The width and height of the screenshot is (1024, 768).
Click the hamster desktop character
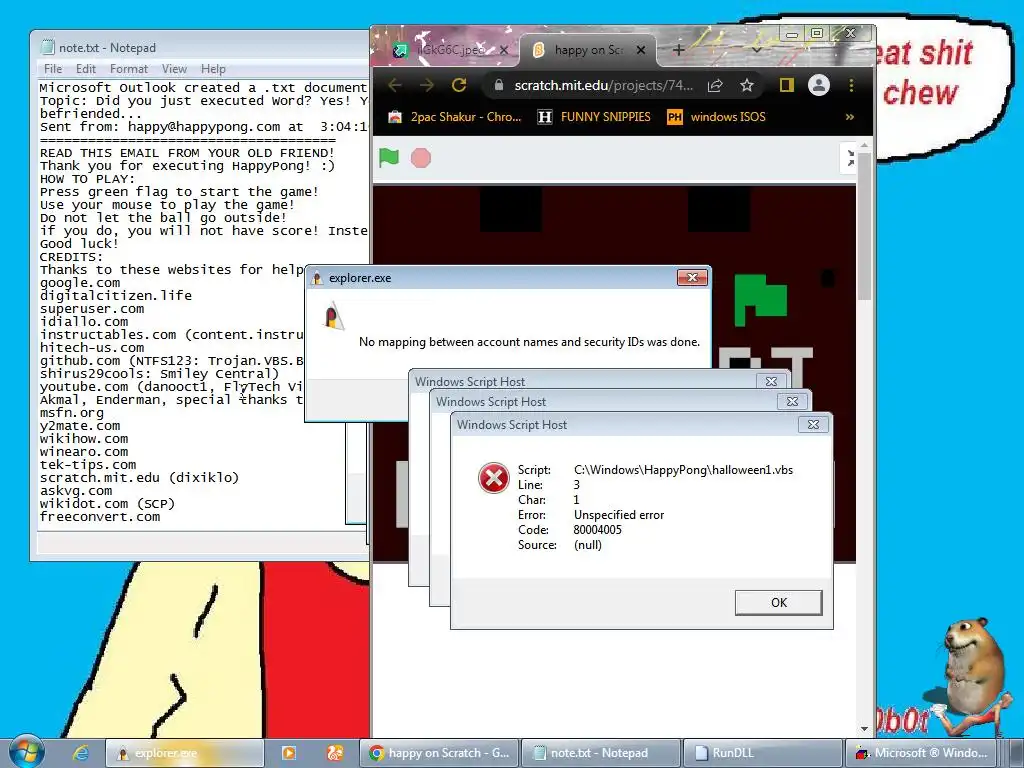973,669
